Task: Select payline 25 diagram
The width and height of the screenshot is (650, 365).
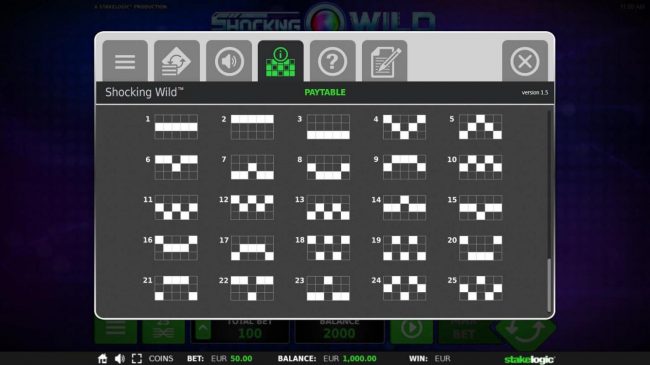Action: (x=480, y=288)
